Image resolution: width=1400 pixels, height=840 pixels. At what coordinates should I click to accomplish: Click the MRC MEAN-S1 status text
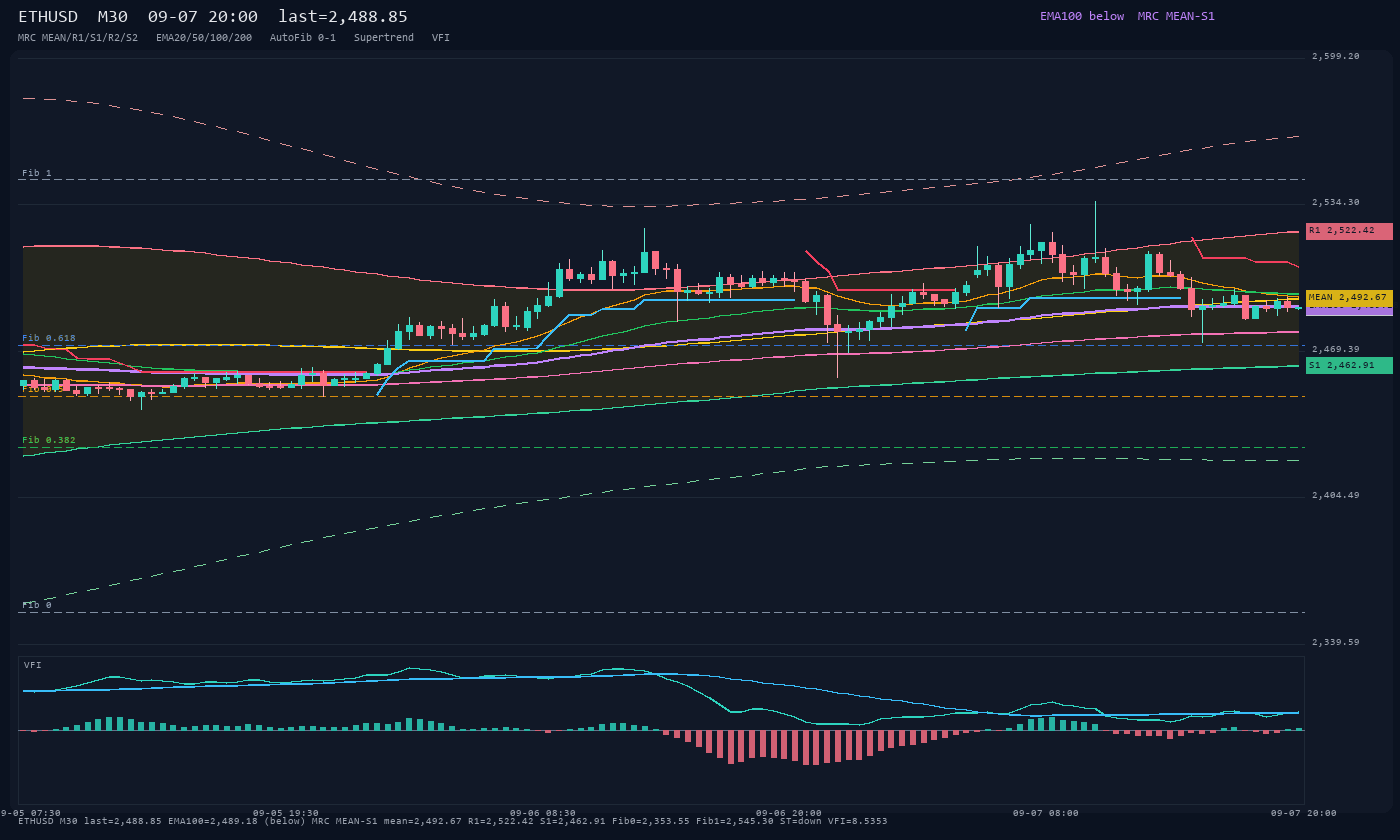pos(1176,16)
